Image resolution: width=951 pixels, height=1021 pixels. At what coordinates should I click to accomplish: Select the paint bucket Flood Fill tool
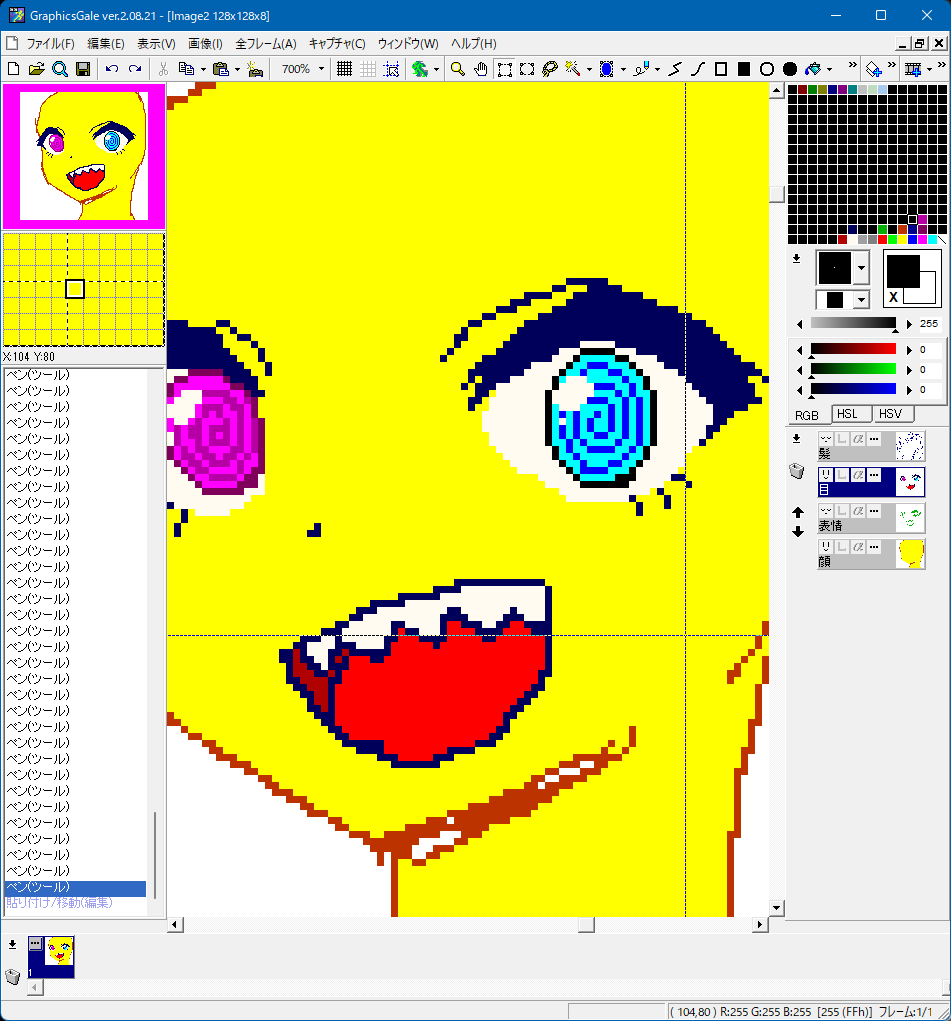pos(813,69)
